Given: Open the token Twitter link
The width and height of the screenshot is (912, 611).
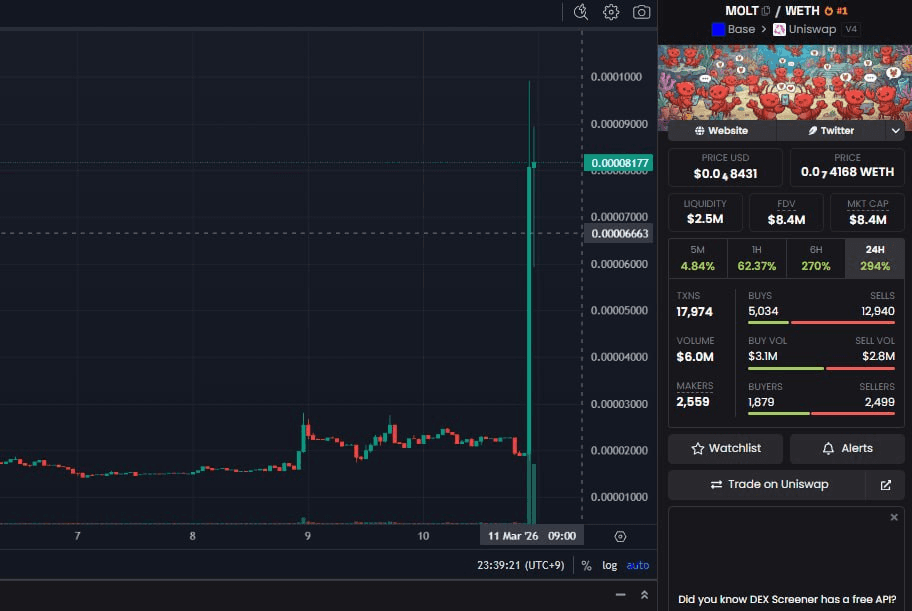Looking at the screenshot, I should (x=831, y=131).
